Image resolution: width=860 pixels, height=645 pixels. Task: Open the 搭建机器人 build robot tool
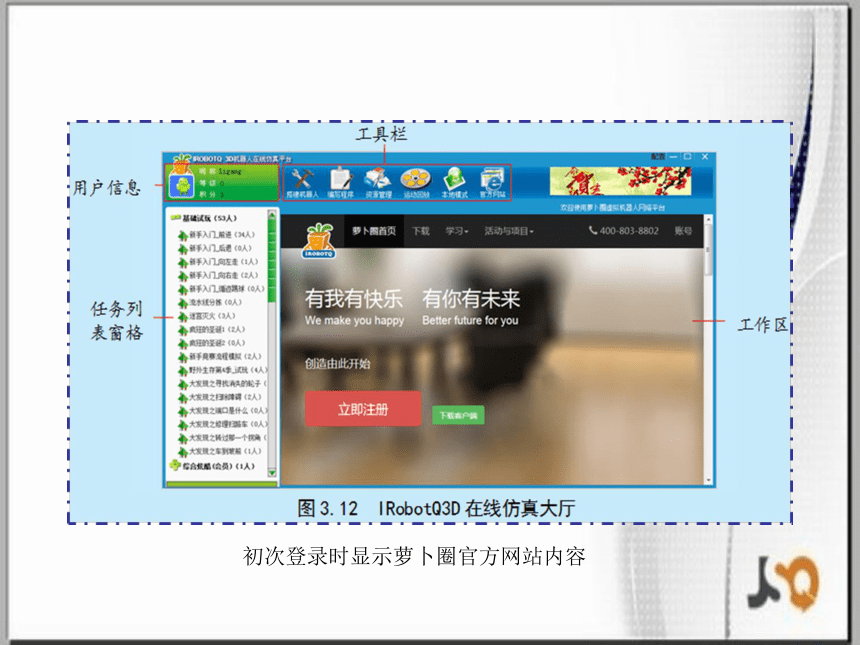pos(302,183)
